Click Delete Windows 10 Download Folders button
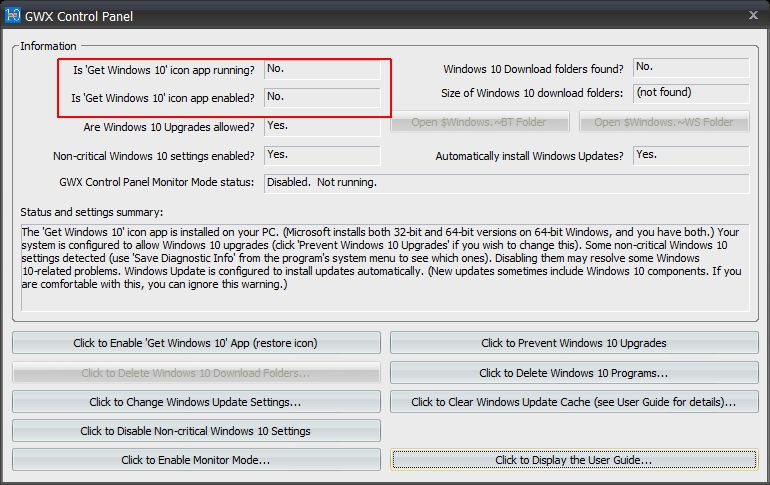 (196, 373)
